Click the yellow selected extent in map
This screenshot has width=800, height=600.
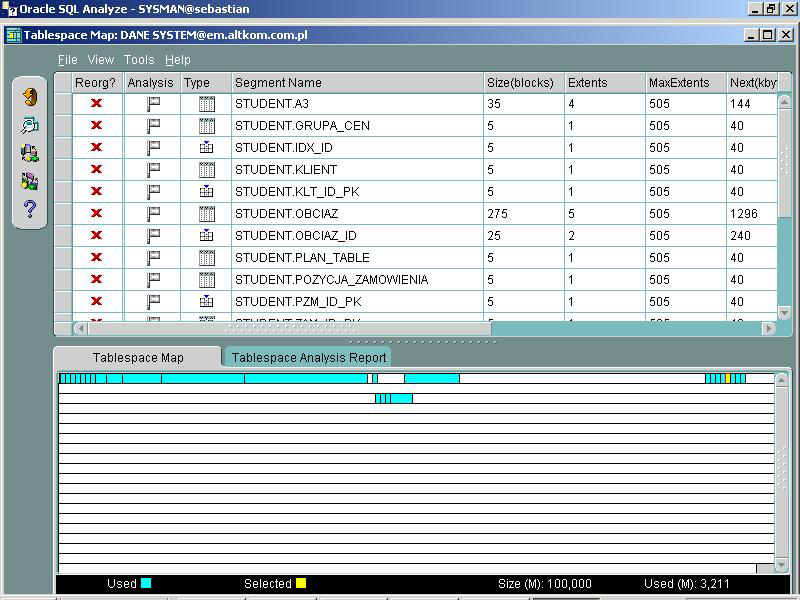pos(728,379)
